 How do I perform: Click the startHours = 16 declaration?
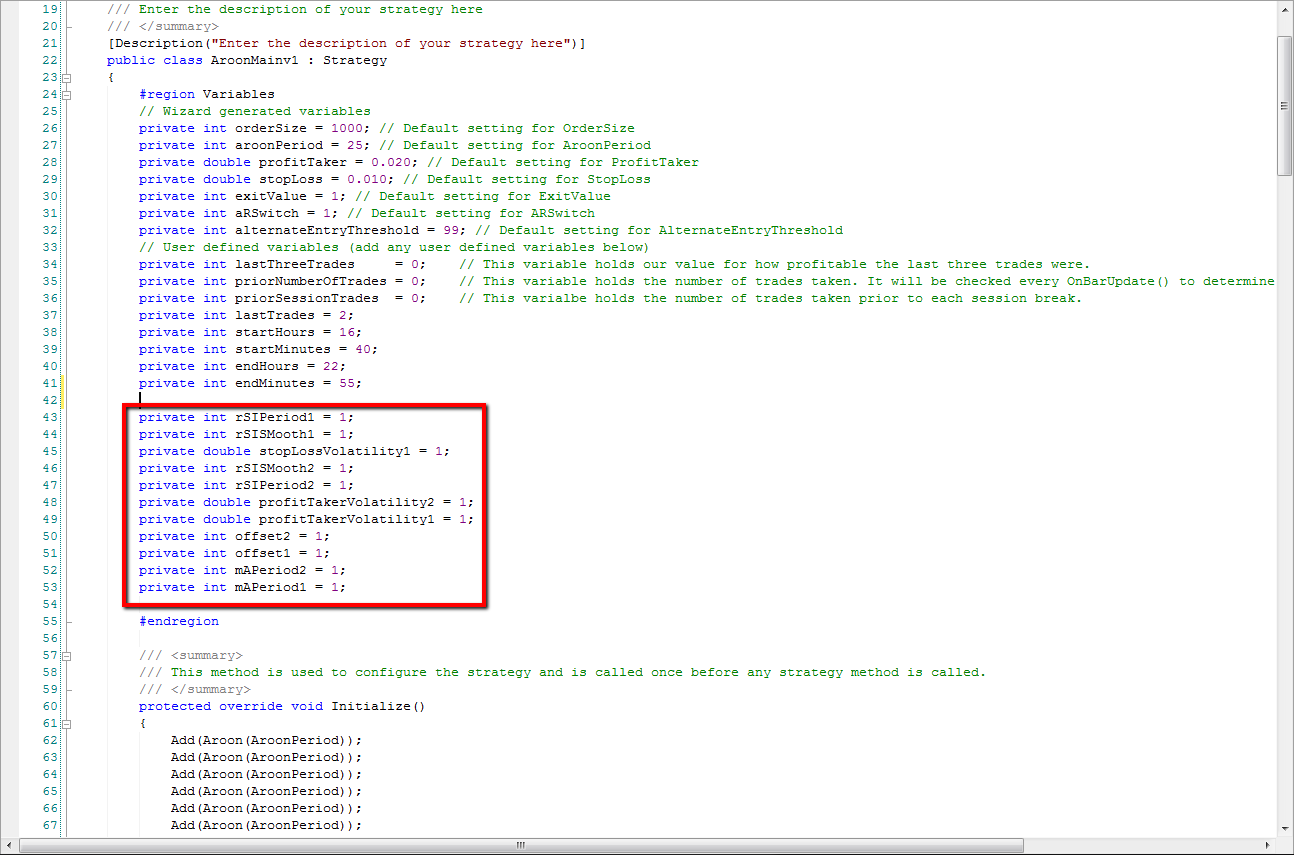tap(250, 332)
